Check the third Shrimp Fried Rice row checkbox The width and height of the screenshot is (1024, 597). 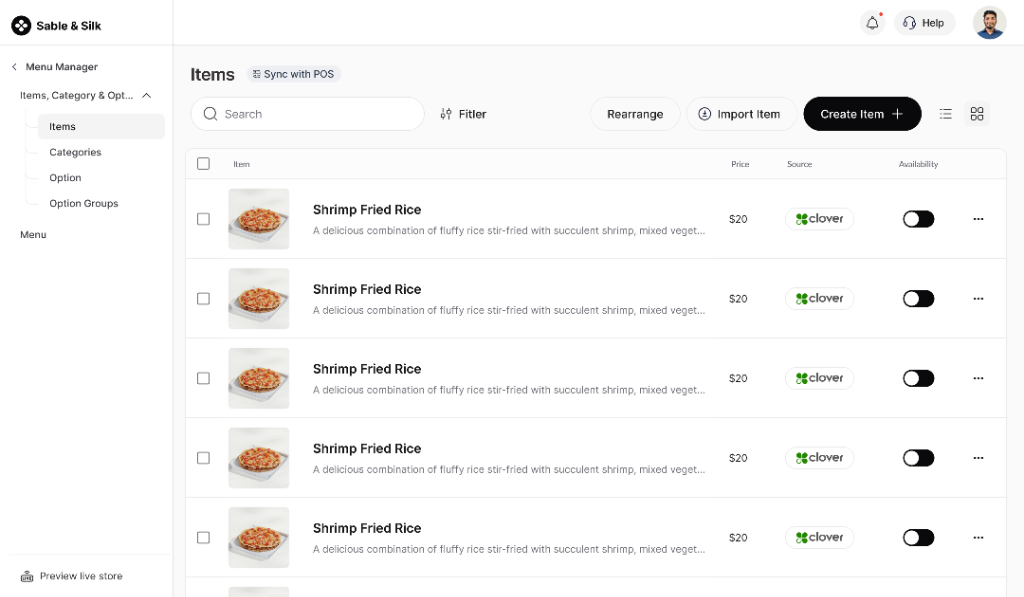(x=204, y=378)
